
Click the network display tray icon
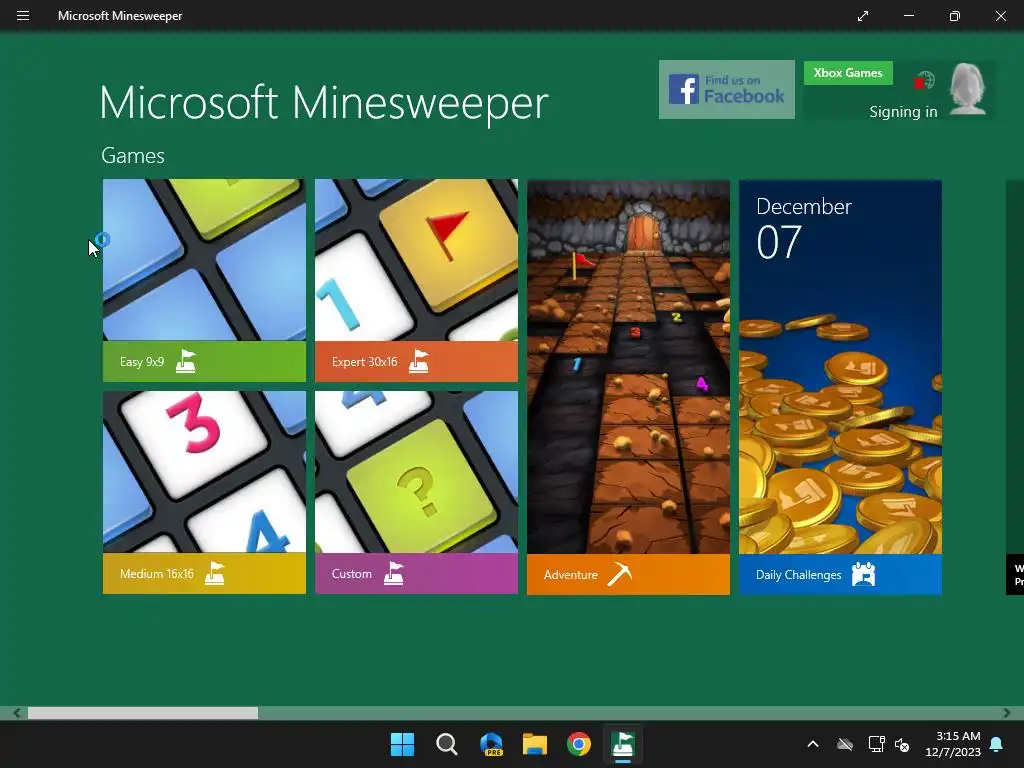point(876,744)
